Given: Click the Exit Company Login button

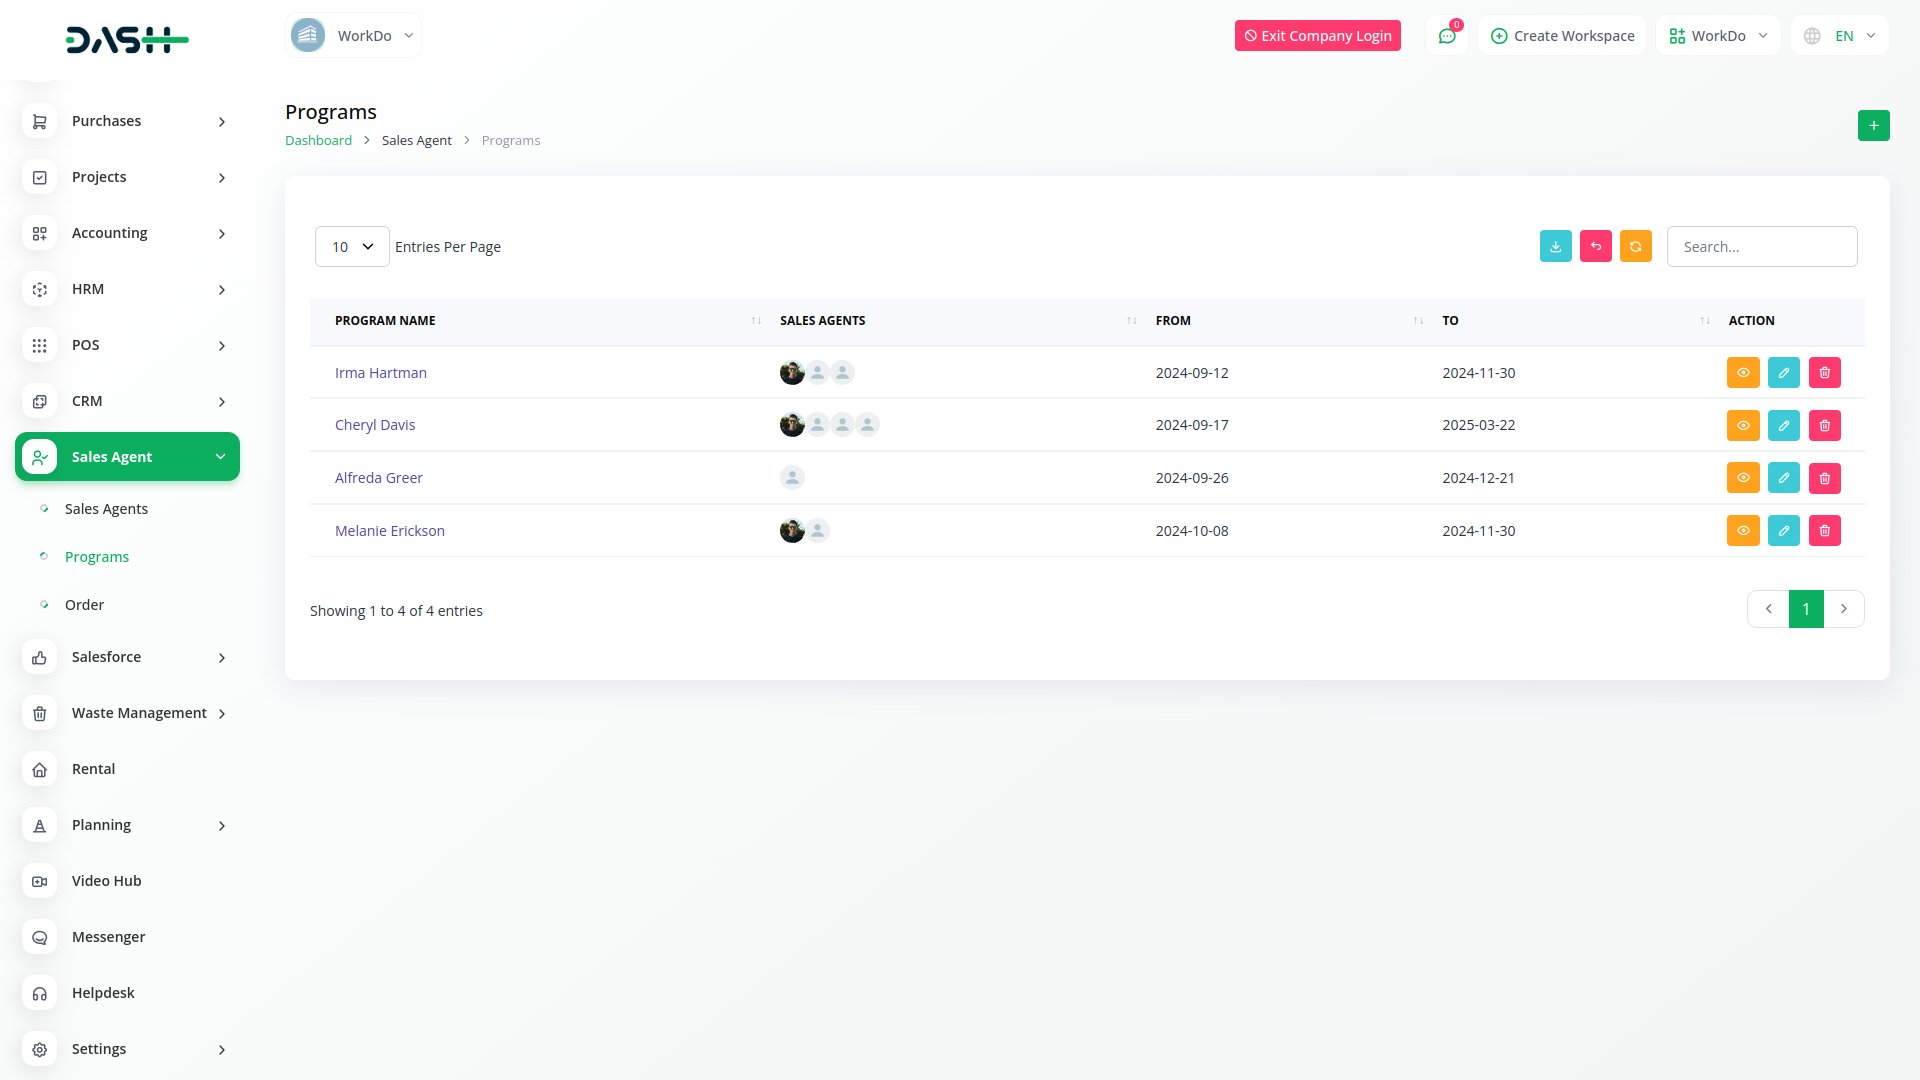Looking at the screenshot, I should 1317,36.
